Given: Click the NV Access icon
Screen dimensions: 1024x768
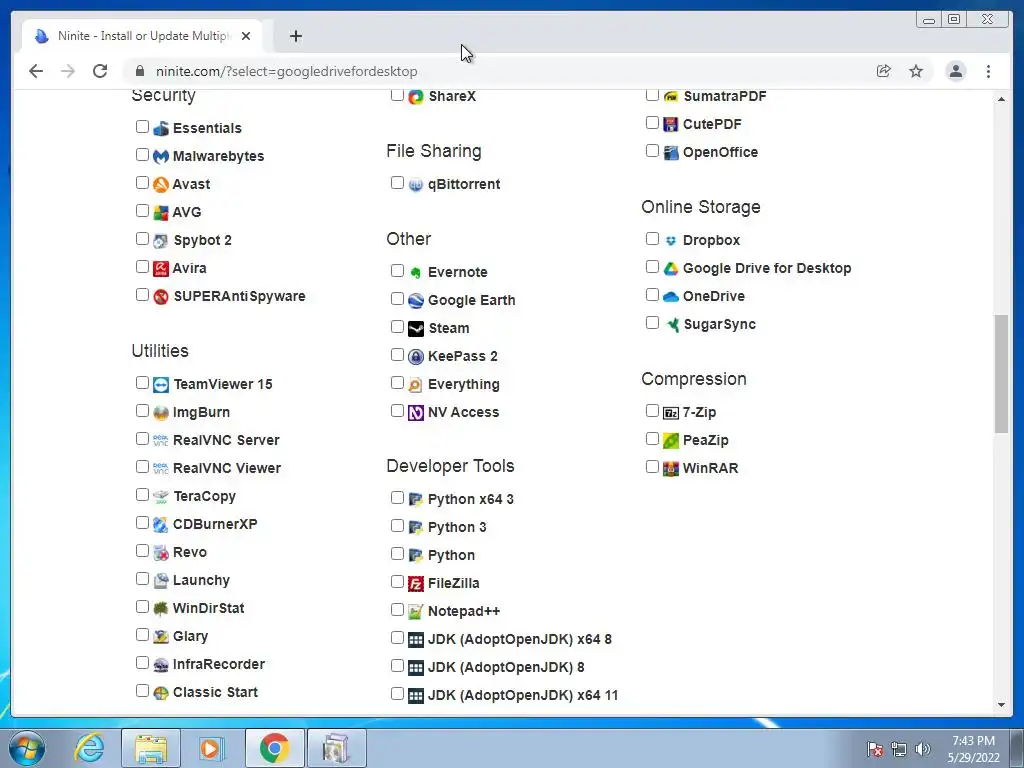Looking at the screenshot, I should (x=416, y=413).
